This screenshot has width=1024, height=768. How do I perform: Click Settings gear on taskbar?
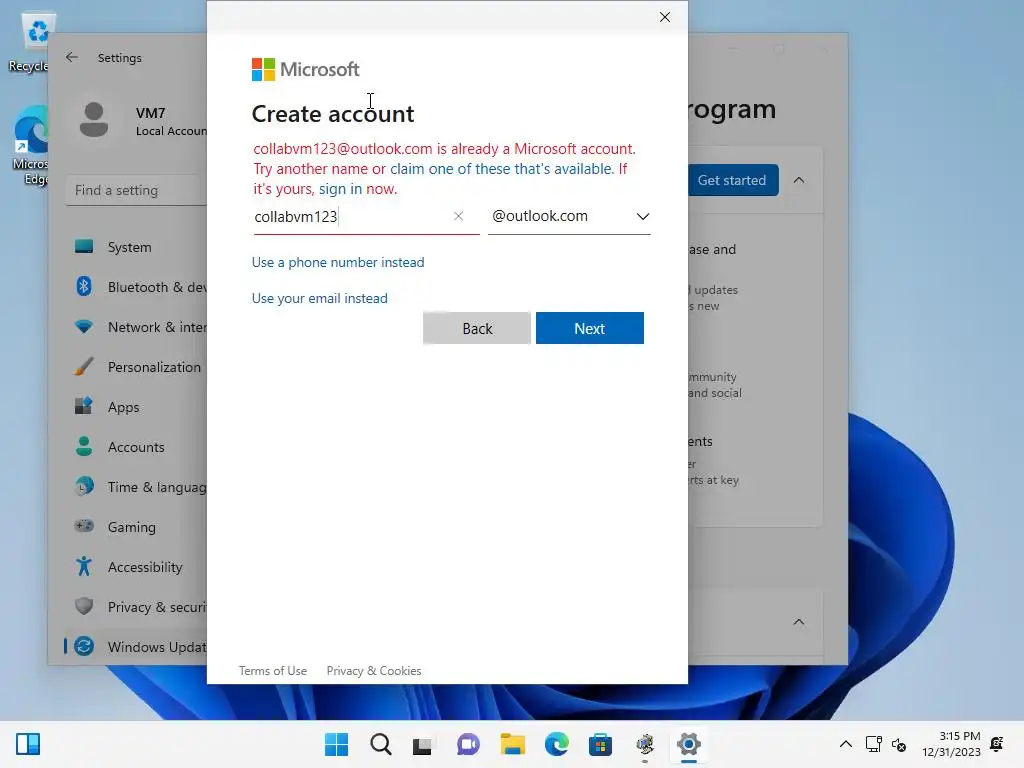tap(688, 744)
